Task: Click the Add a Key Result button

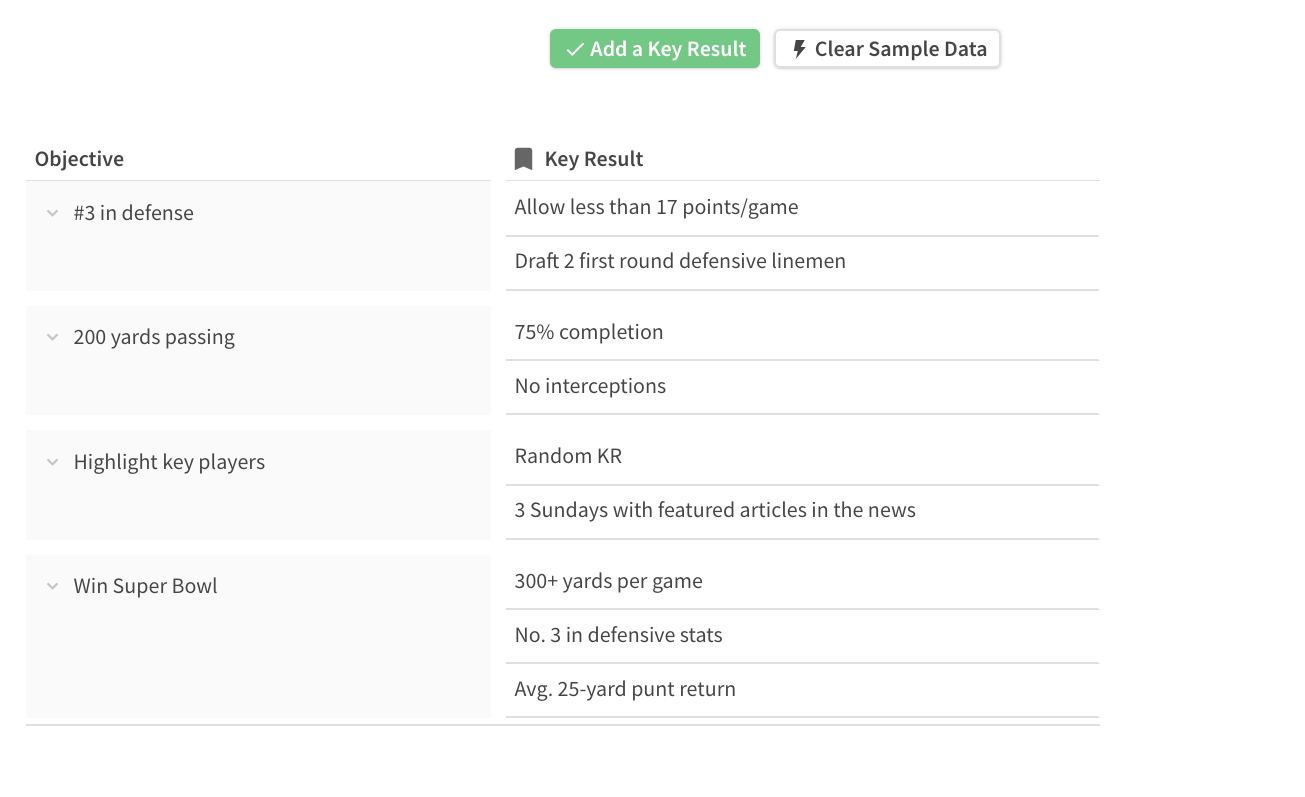Action: [655, 49]
